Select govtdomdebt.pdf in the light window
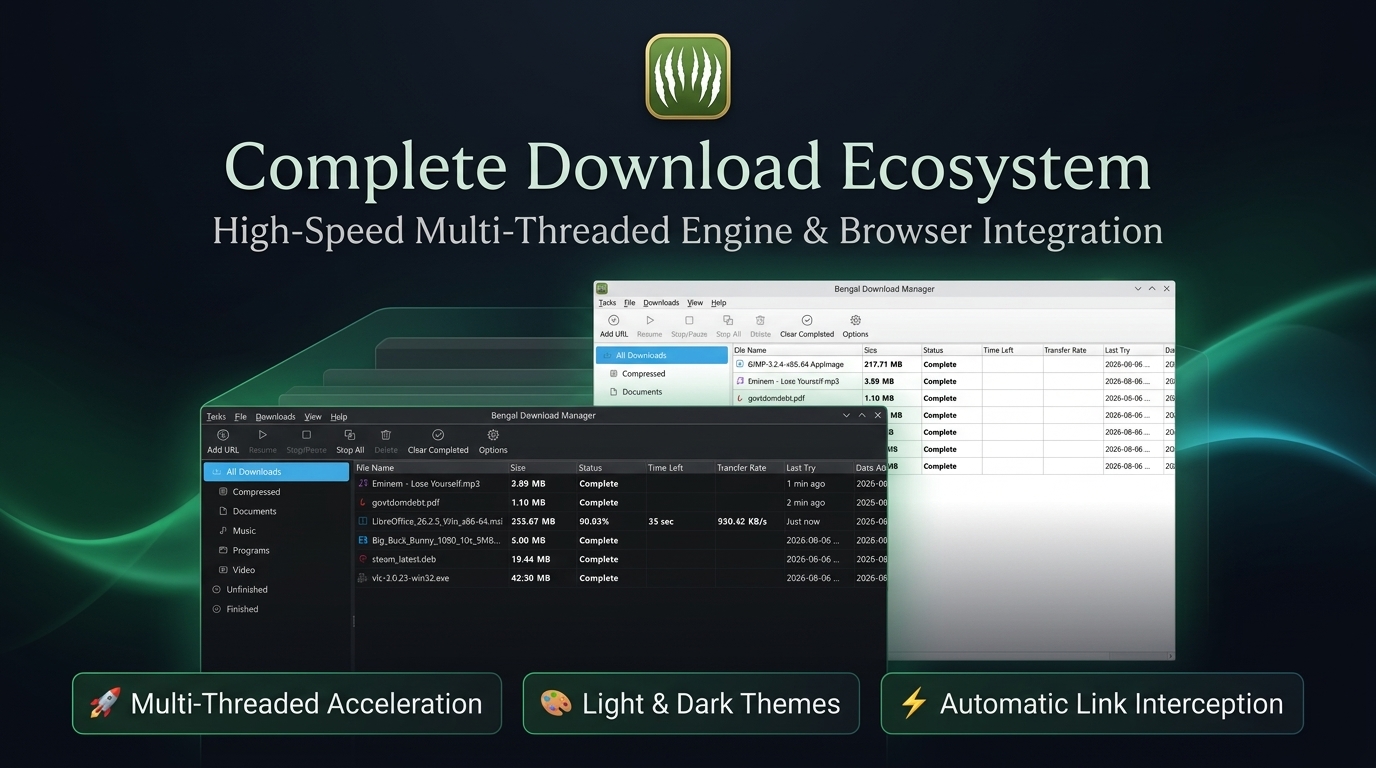Screen dimensions: 1376x768 [776, 398]
